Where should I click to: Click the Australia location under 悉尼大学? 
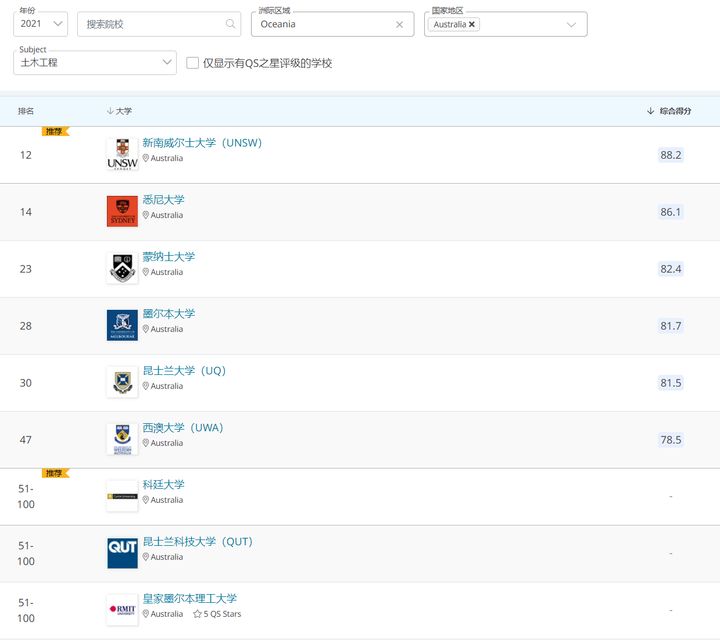163,215
